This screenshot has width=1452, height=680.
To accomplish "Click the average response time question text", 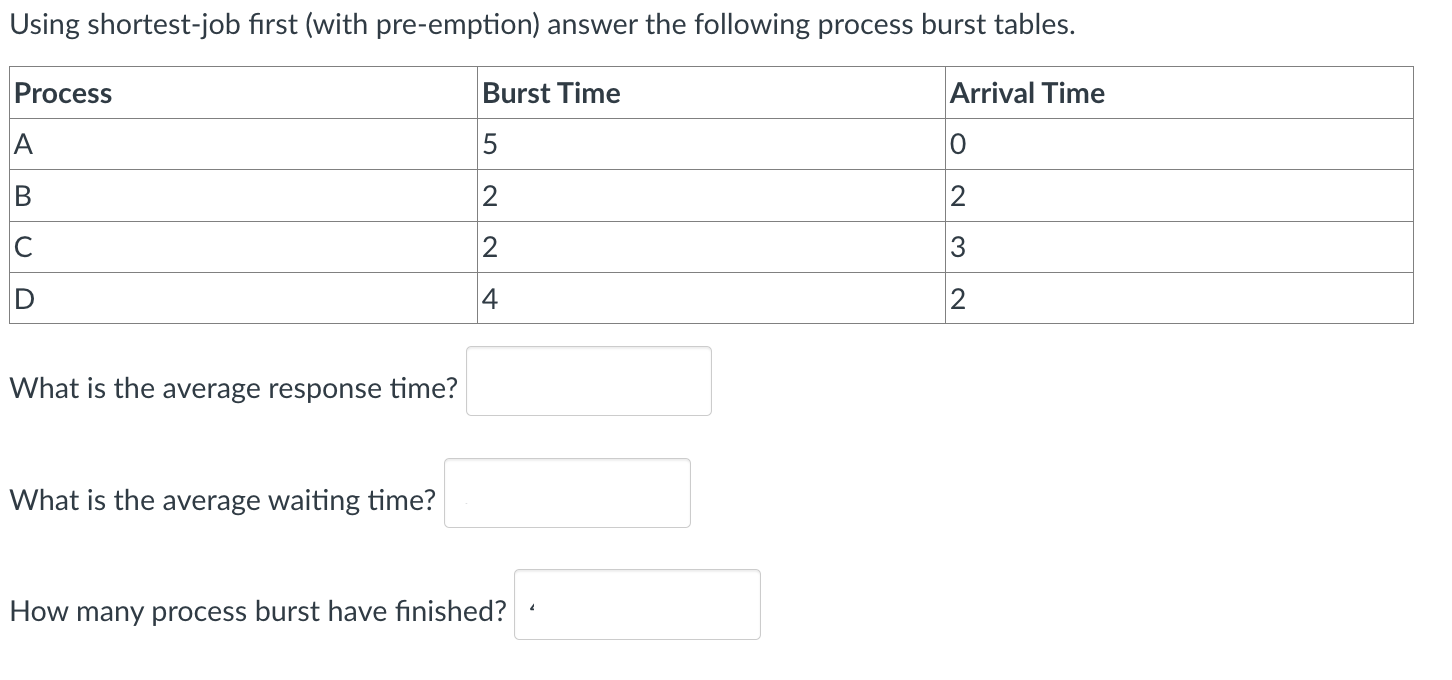I will [x=232, y=388].
